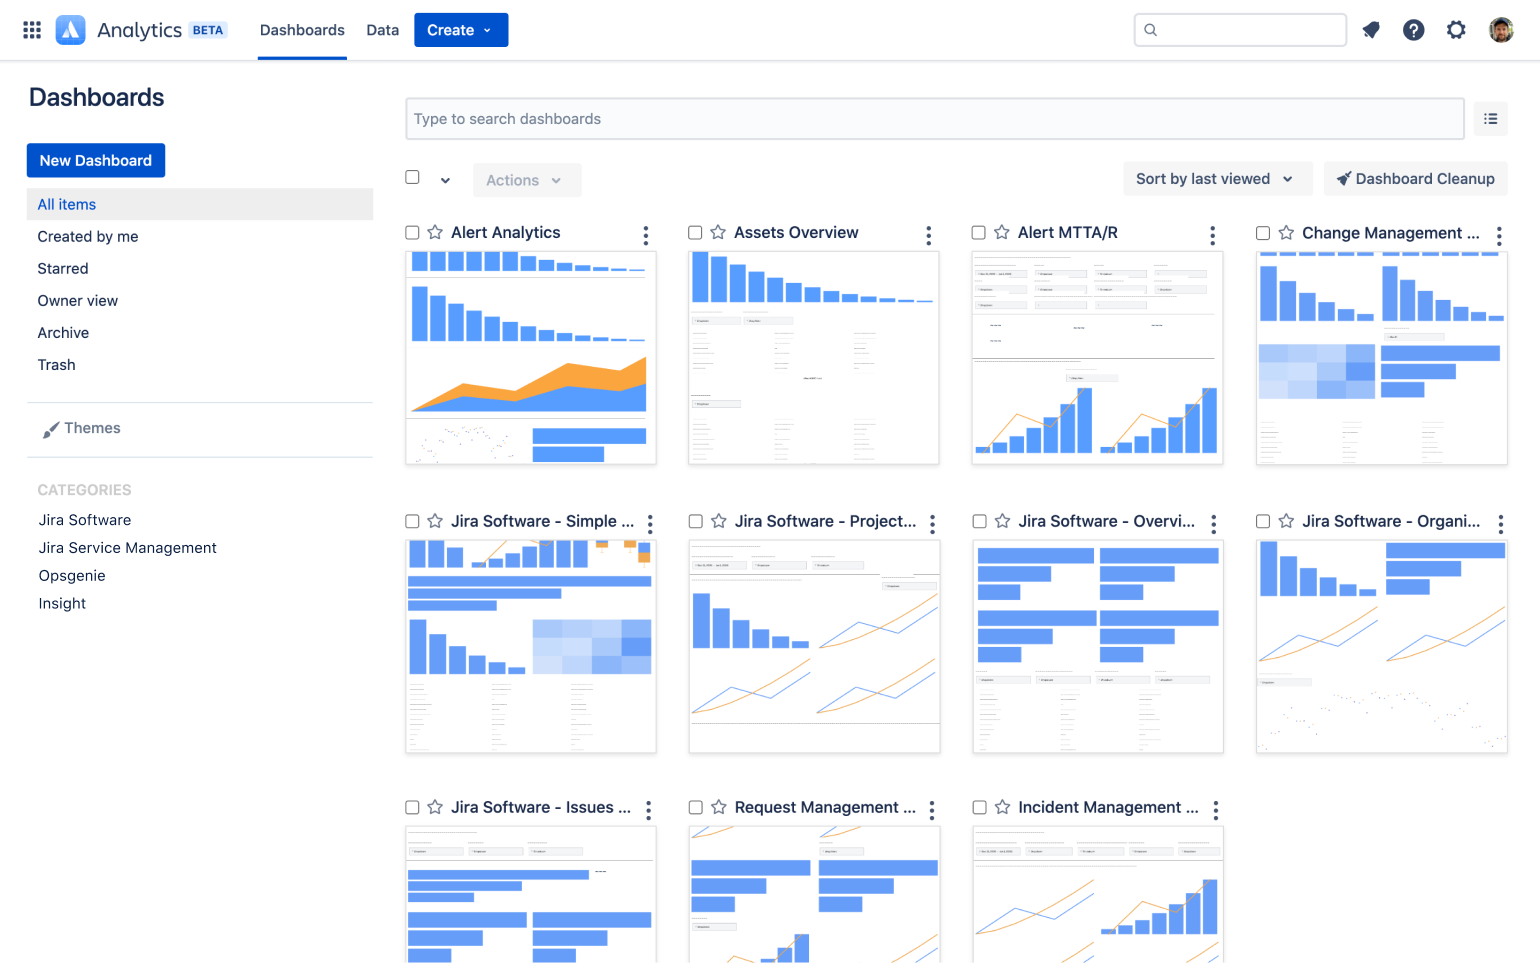Expand the Create dropdown button
The width and height of the screenshot is (1540, 963).
(461, 30)
